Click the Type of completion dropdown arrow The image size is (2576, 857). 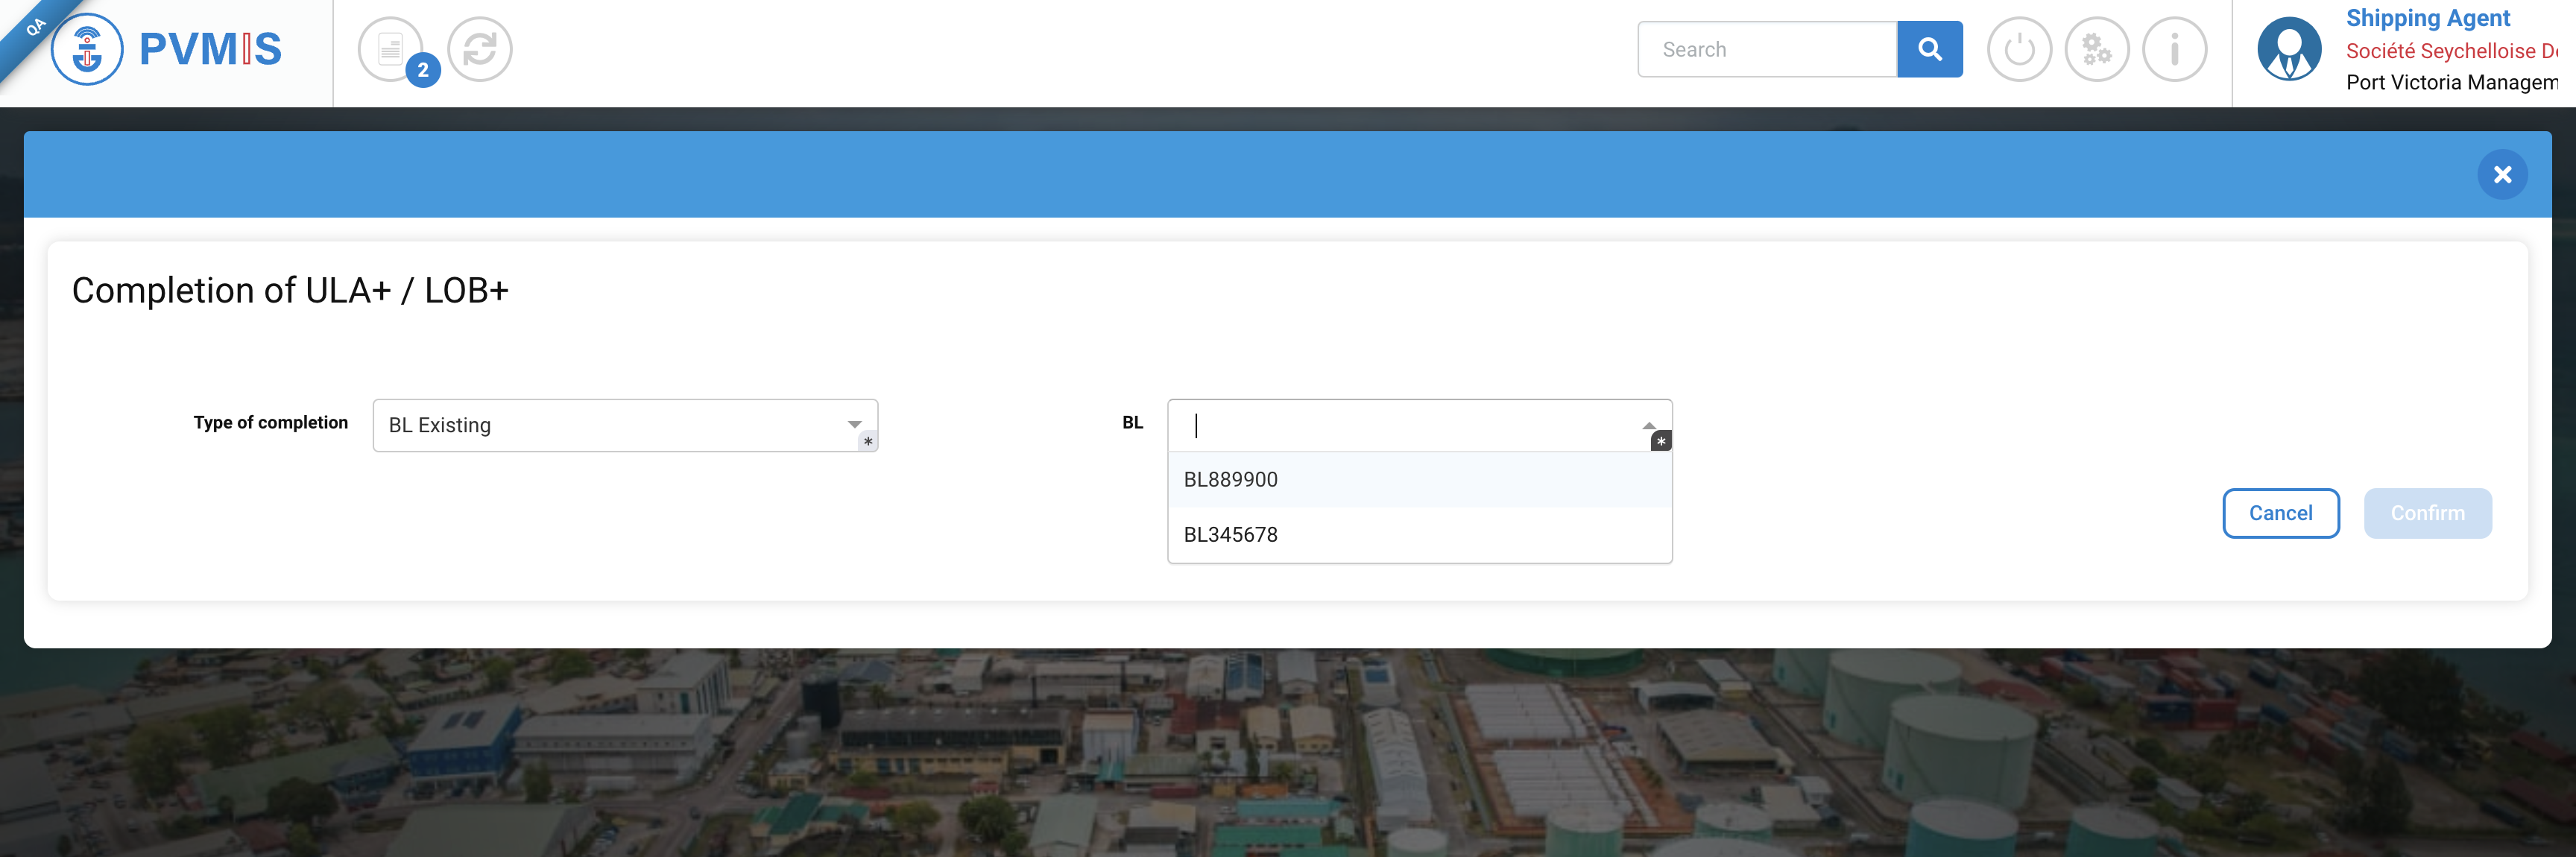(854, 425)
